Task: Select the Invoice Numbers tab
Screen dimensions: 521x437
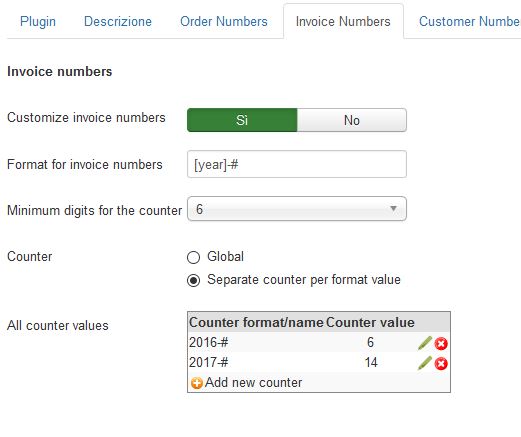Action: (x=343, y=21)
